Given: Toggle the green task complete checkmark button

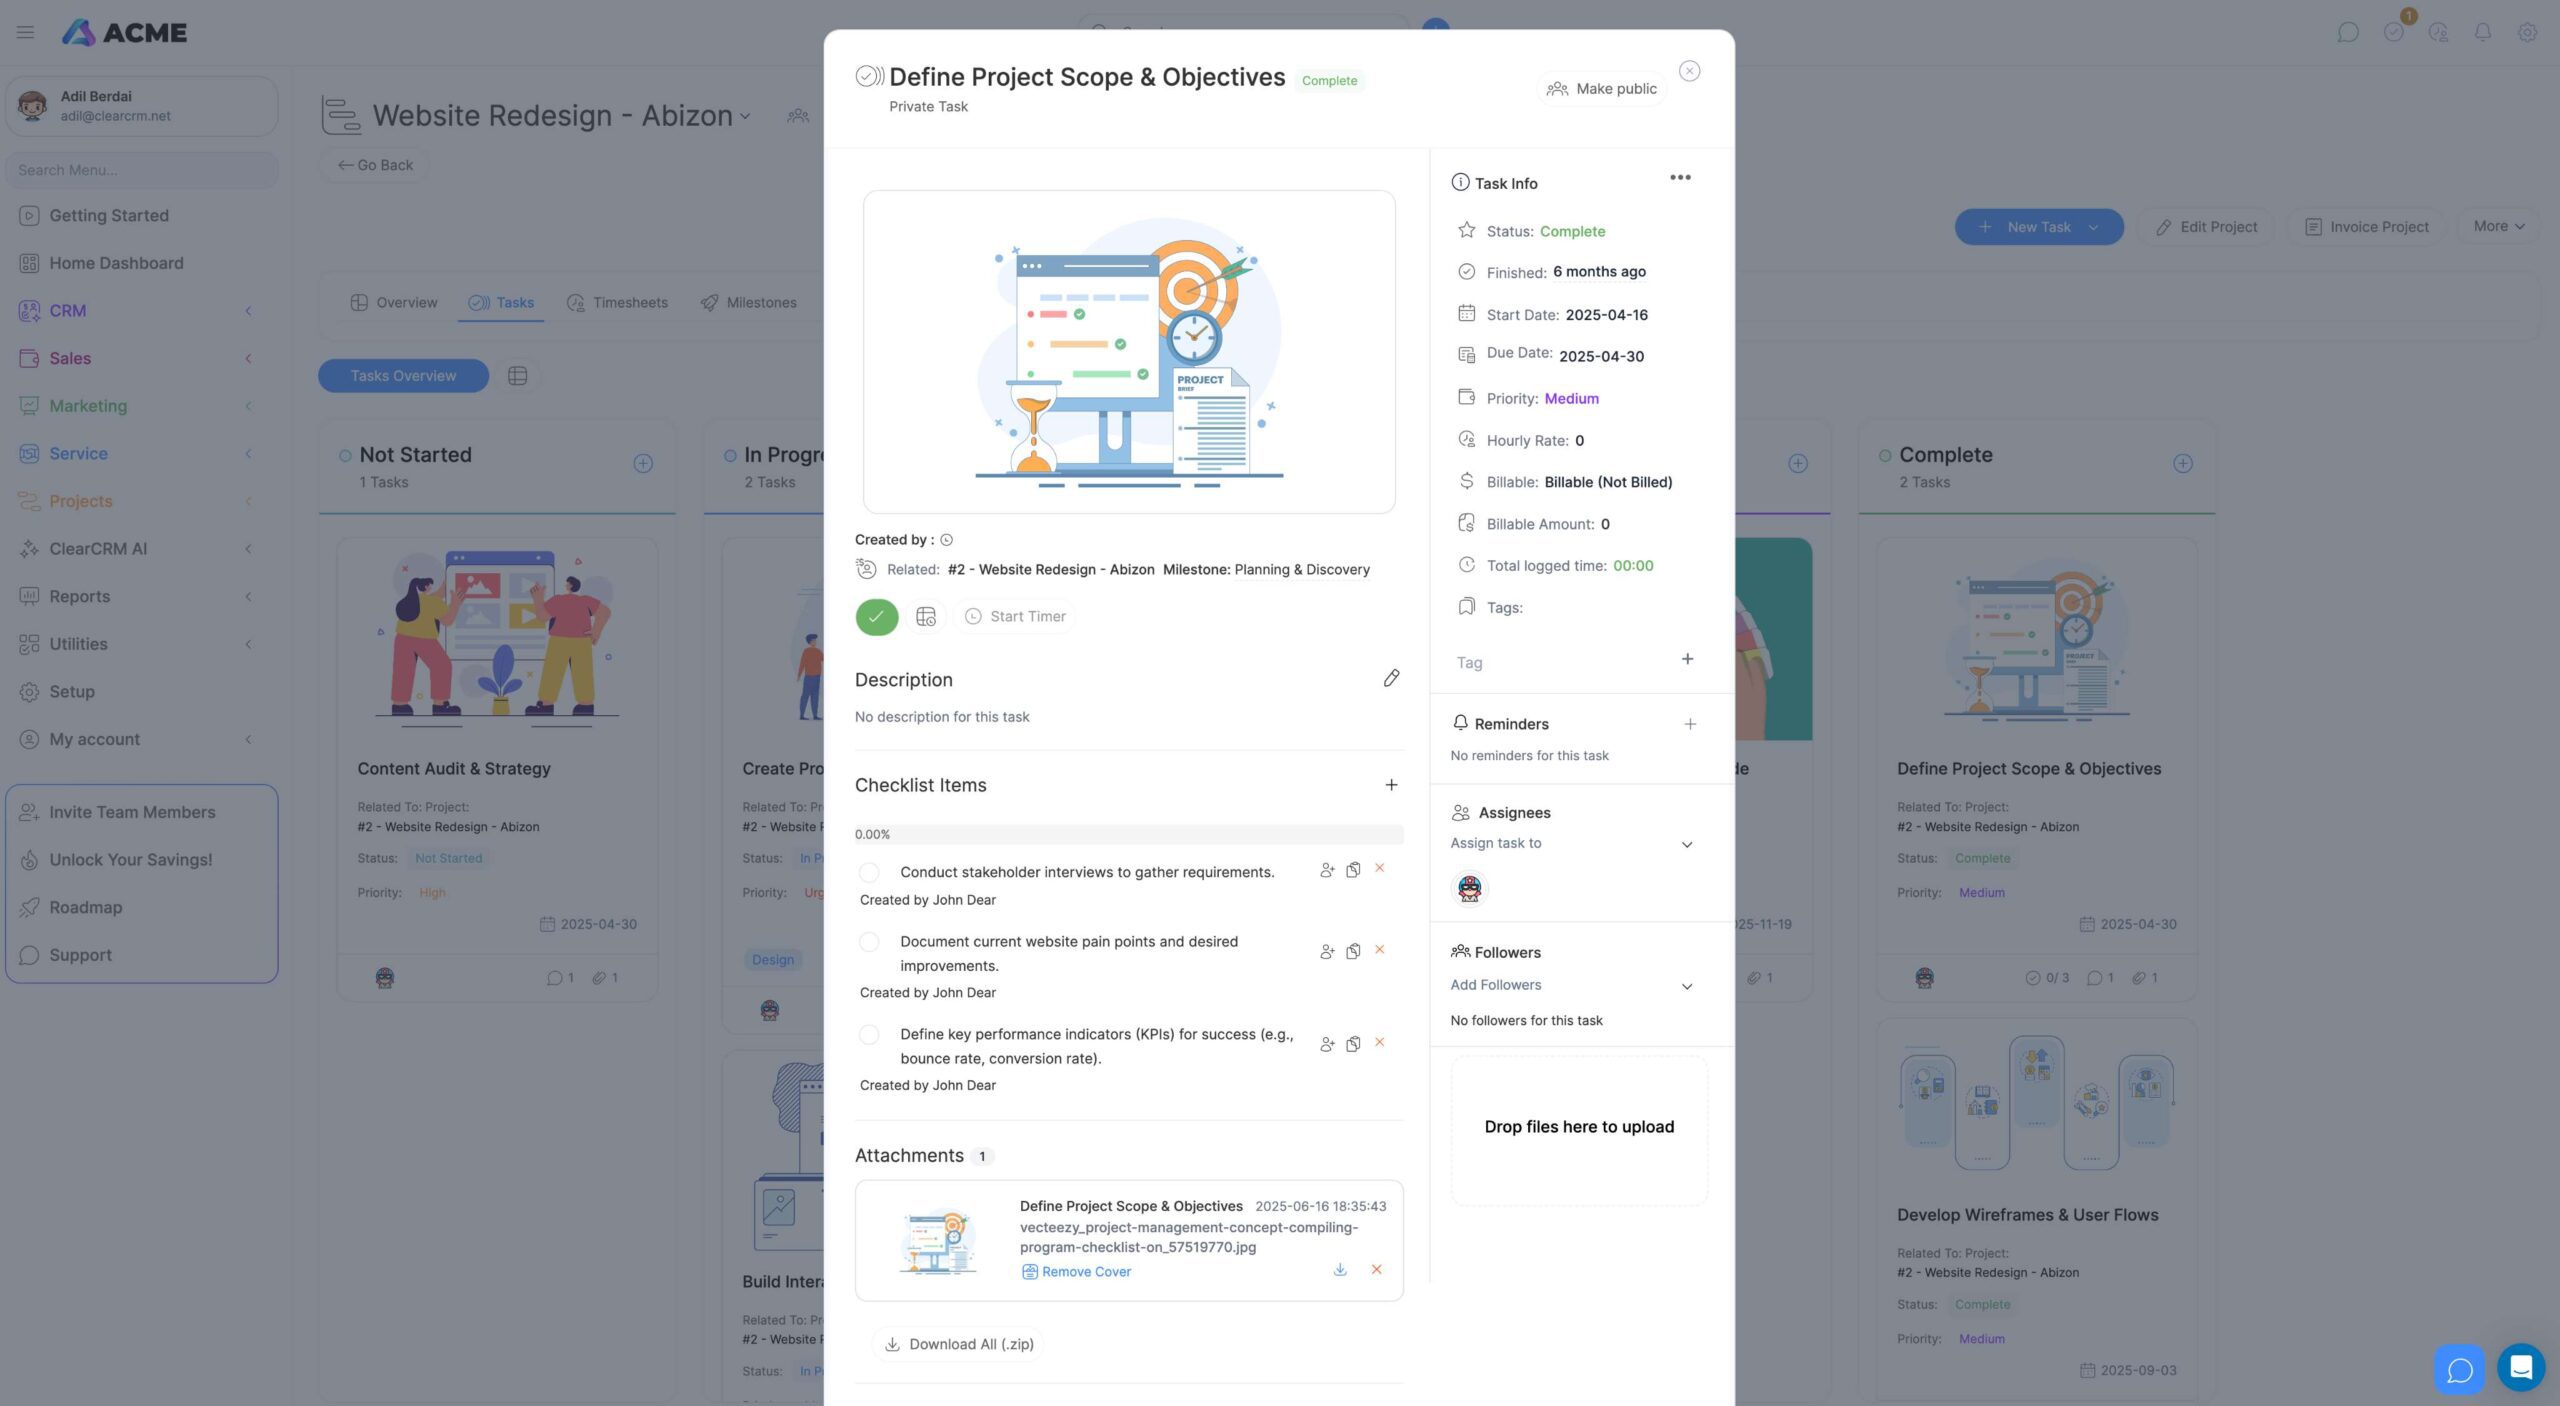Looking at the screenshot, I should [x=876, y=617].
